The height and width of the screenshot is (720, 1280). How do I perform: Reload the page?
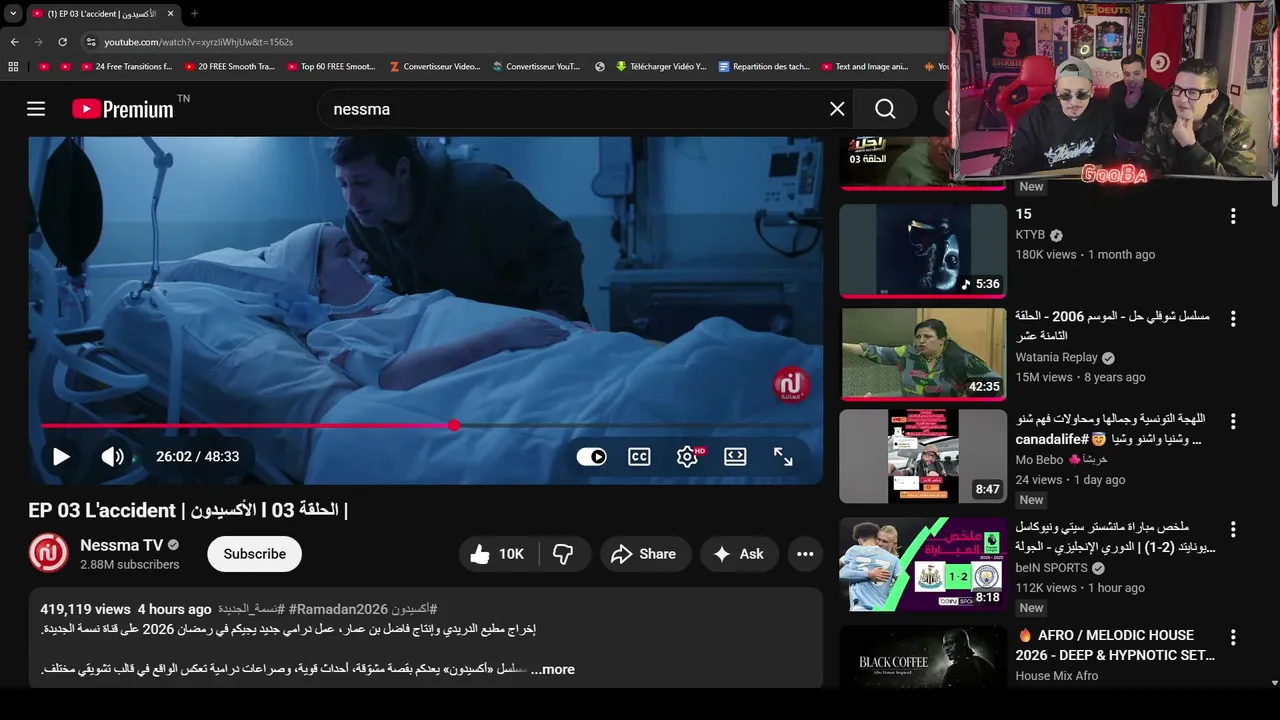coord(62,42)
